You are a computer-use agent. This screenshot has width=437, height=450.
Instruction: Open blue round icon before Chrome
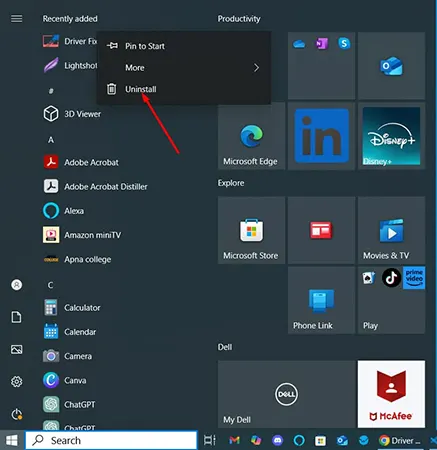[364, 440]
